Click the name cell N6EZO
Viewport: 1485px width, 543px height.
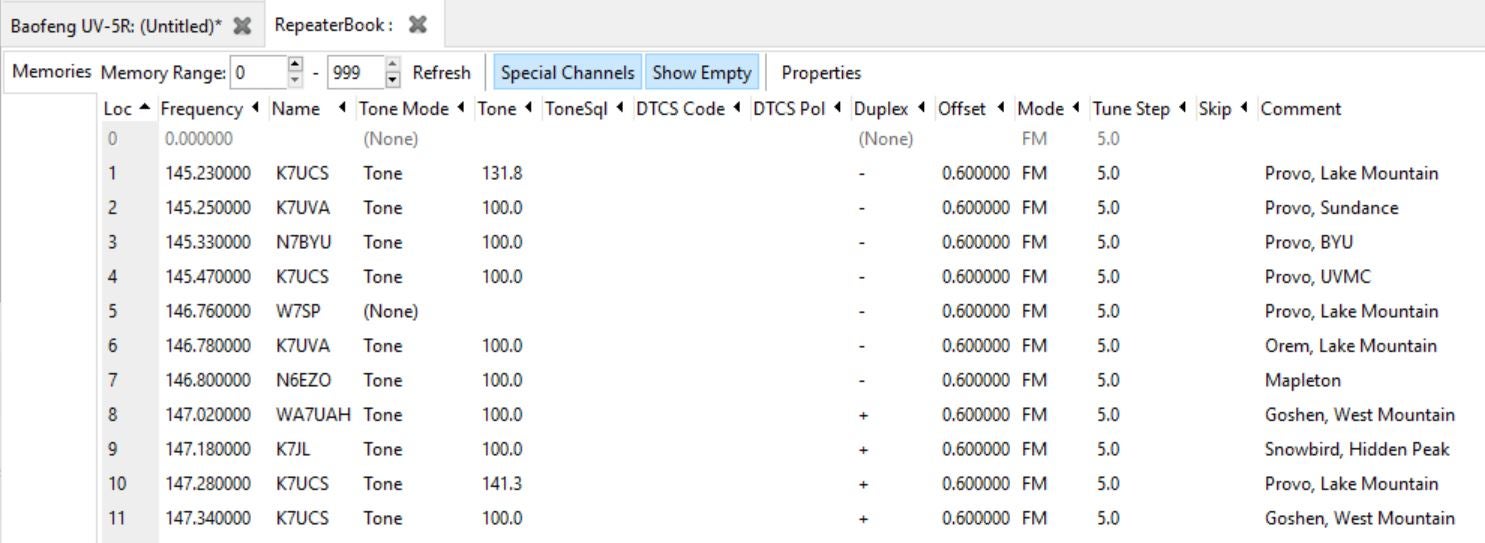click(x=303, y=380)
